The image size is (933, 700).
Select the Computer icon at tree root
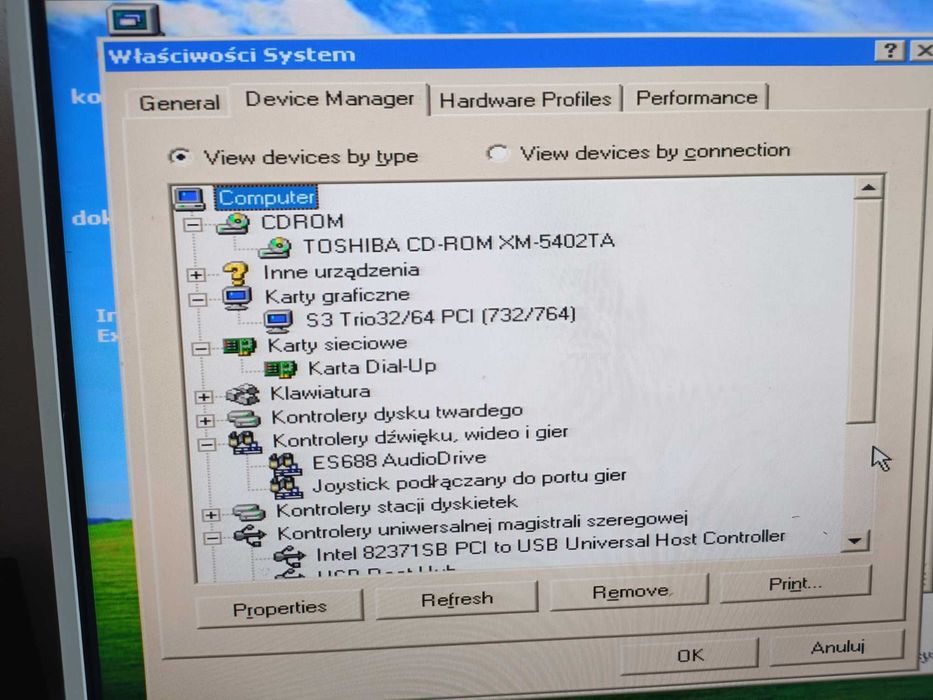click(x=189, y=198)
